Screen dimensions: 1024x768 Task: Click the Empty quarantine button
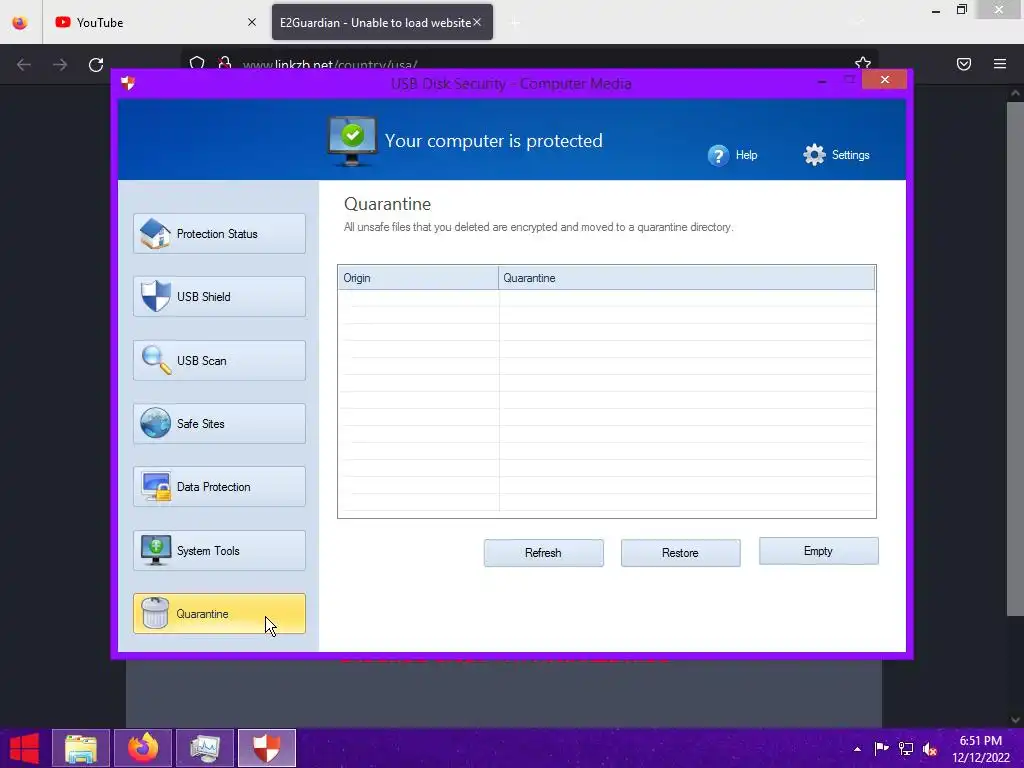[x=818, y=551]
